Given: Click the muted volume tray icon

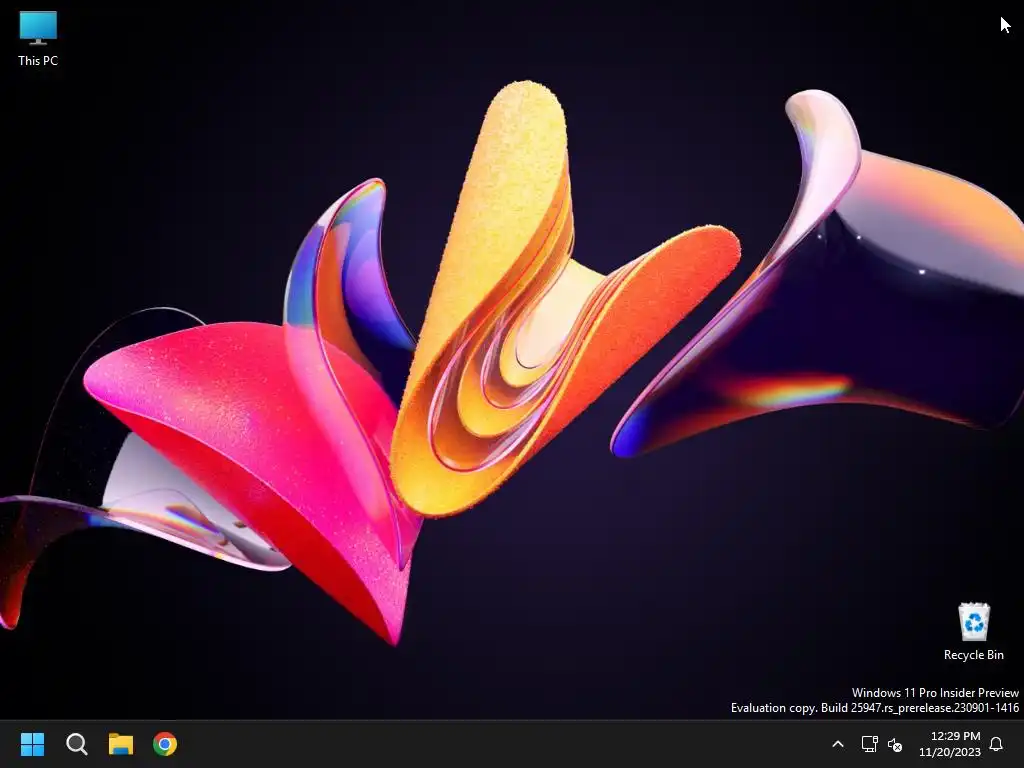Looking at the screenshot, I should coord(895,744).
